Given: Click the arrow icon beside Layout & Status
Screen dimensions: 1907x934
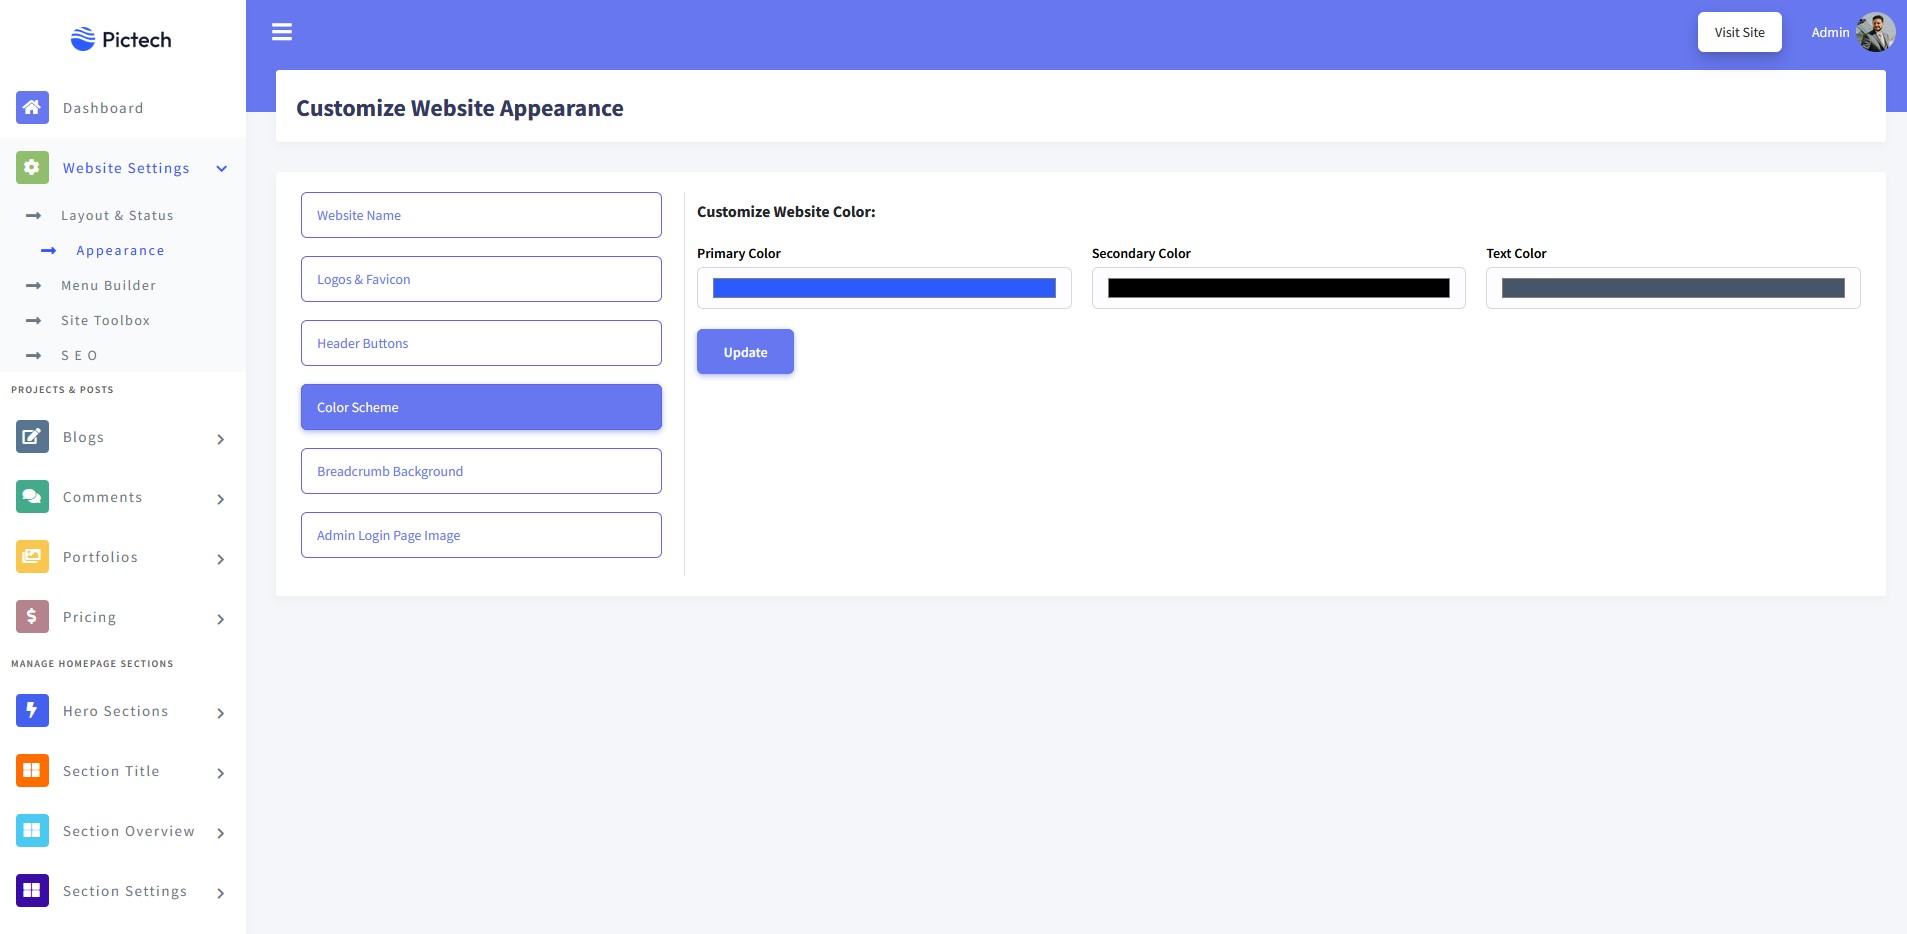Looking at the screenshot, I should pos(33,215).
